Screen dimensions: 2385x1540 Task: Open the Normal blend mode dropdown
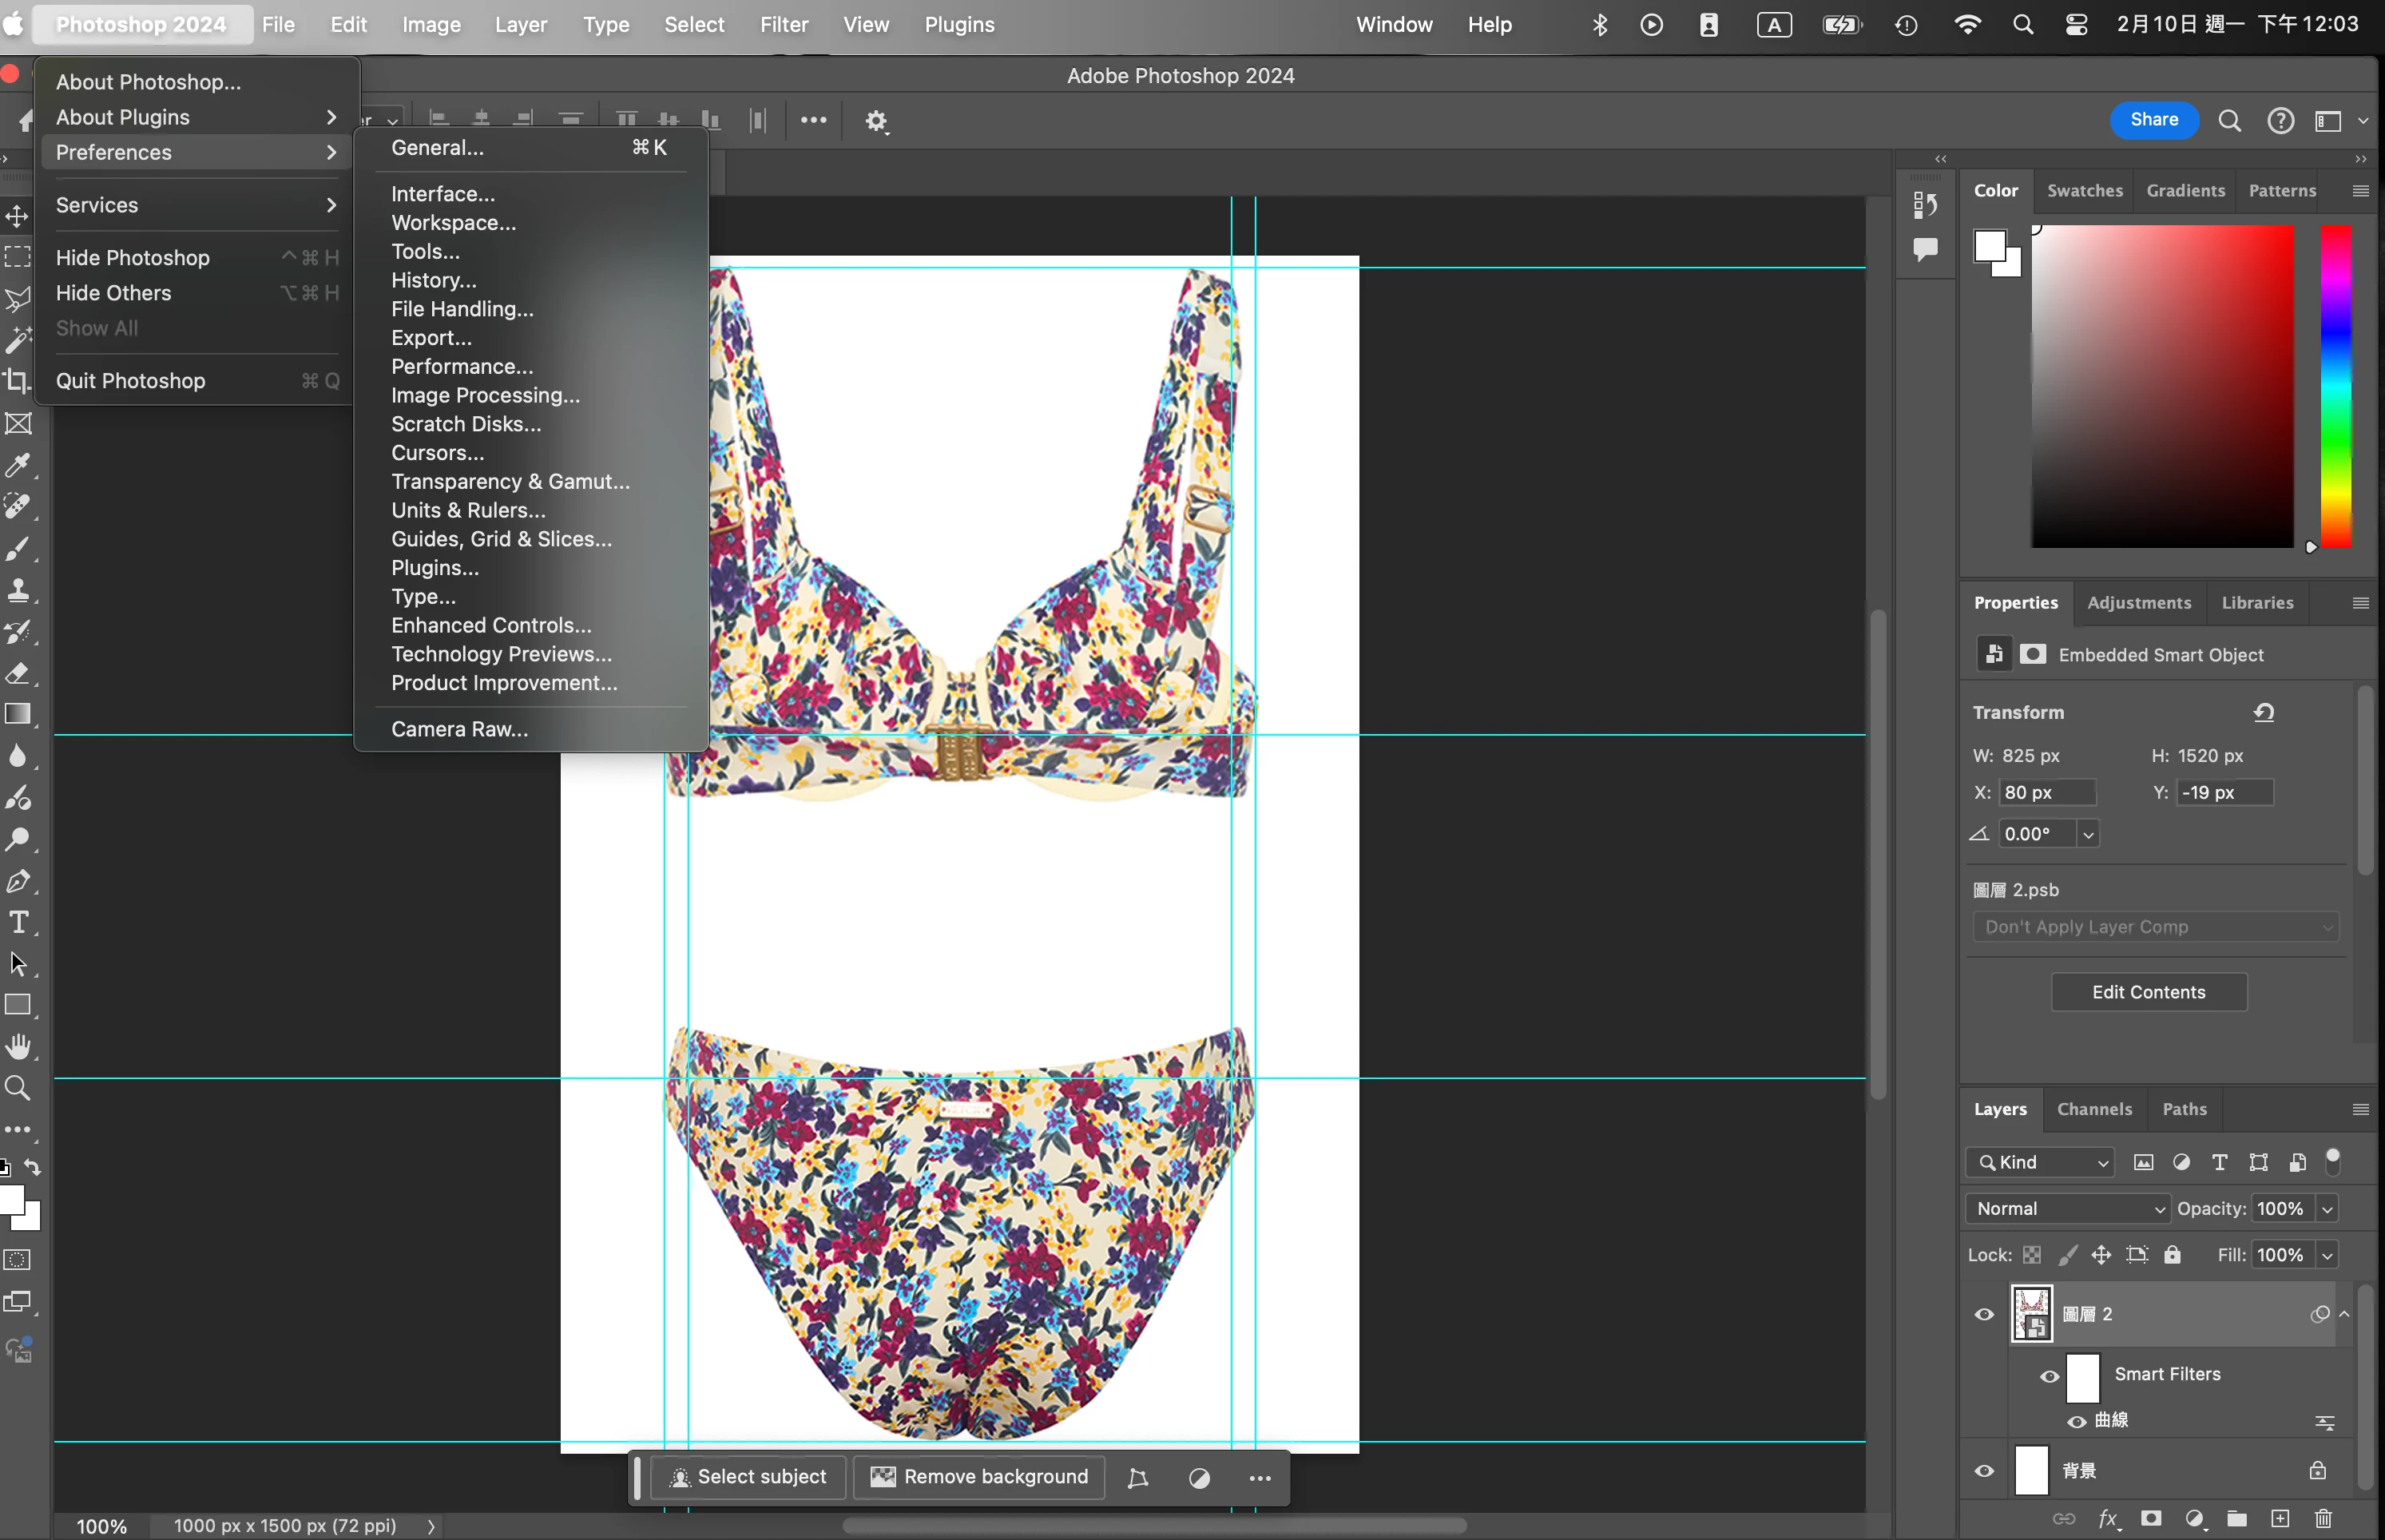click(2067, 1208)
